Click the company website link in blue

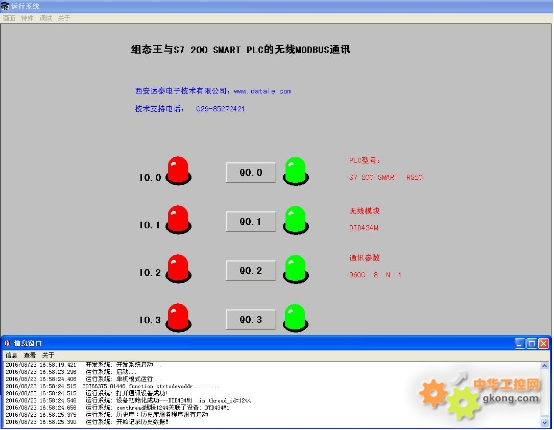(x=263, y=91)
